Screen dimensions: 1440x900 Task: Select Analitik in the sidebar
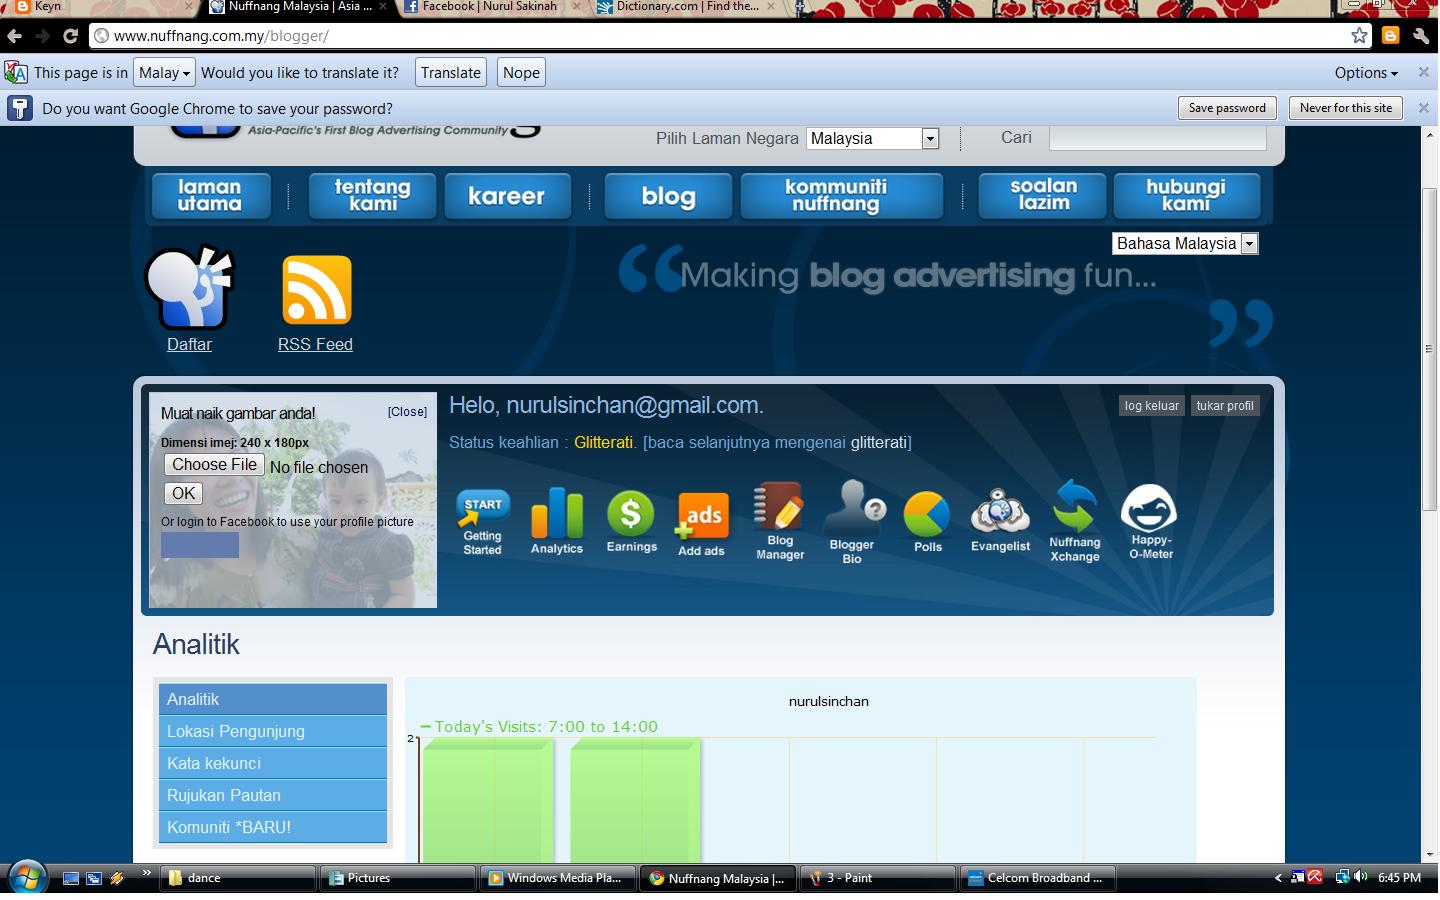(273, 699)
